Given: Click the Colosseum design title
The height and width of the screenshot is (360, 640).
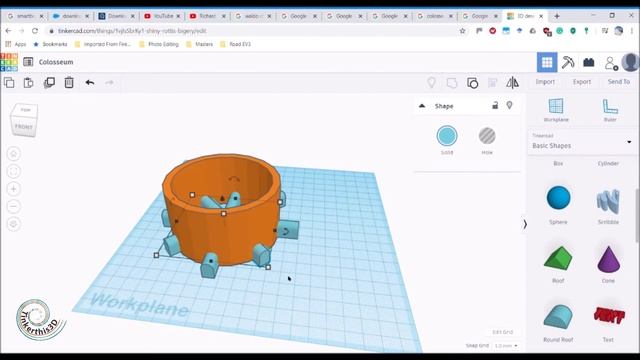Looking at the screenshot, I should coord(56,62).
